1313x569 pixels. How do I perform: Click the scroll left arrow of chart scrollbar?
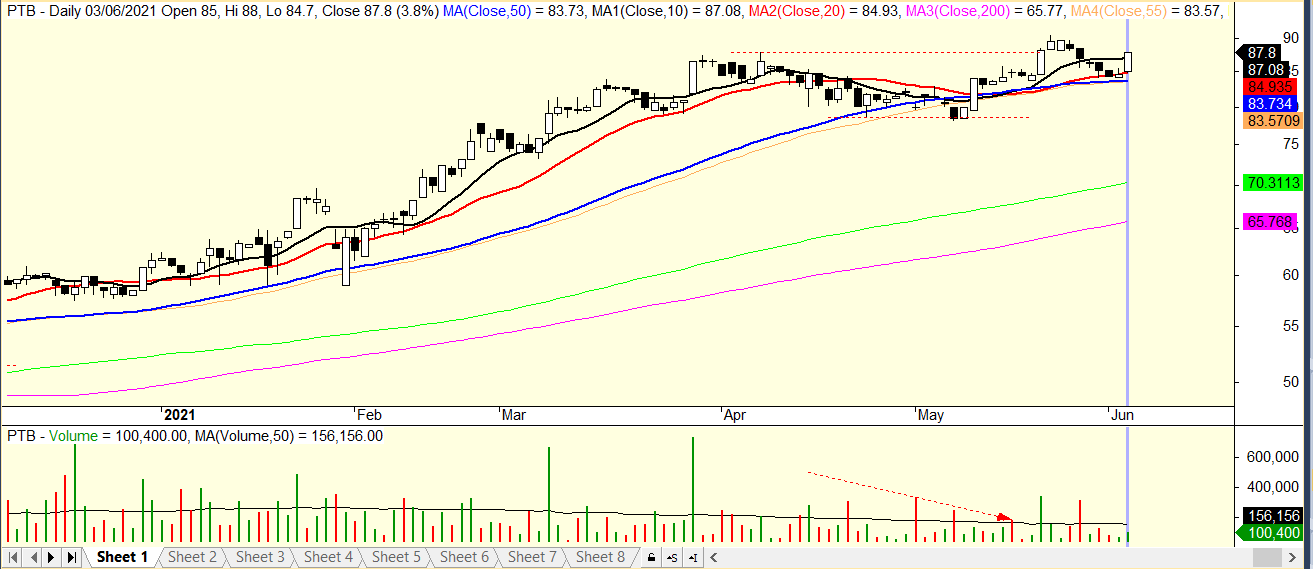[x=713, y=557]
